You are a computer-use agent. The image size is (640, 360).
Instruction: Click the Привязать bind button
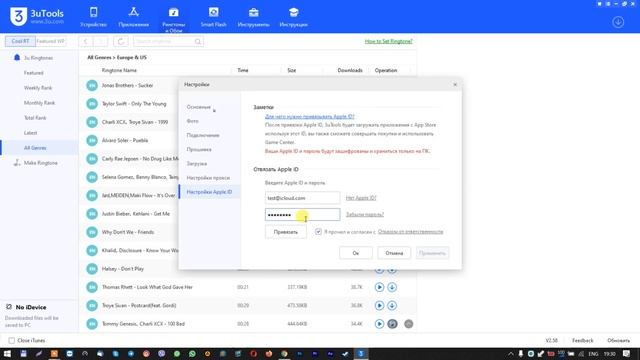[x=286, y=232]
